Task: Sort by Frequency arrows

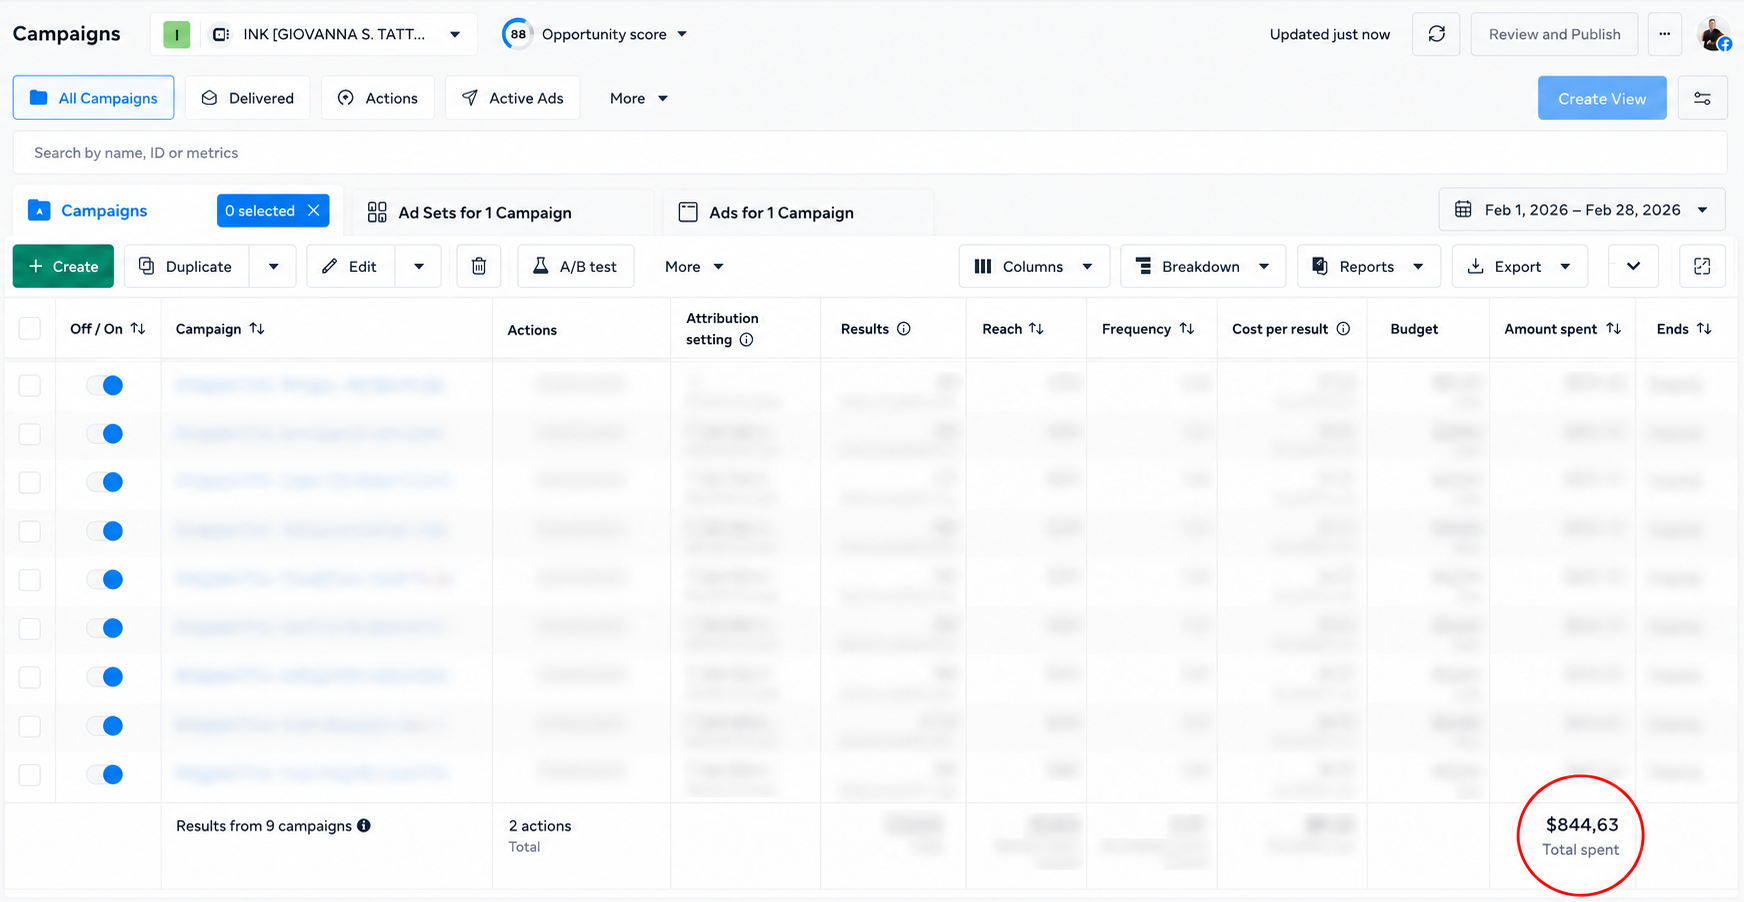Action: pyautogui.click(x=1187, y=329)
